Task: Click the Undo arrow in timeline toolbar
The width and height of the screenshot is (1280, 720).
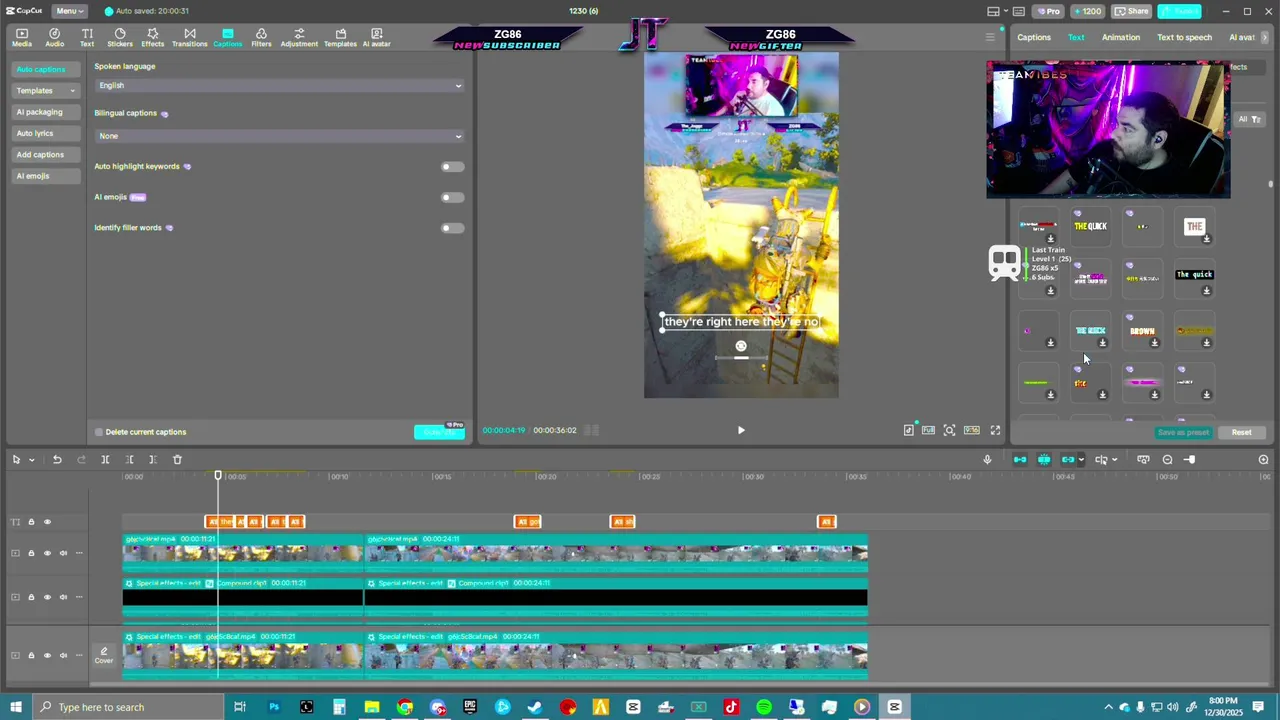Action: point(57,459)
